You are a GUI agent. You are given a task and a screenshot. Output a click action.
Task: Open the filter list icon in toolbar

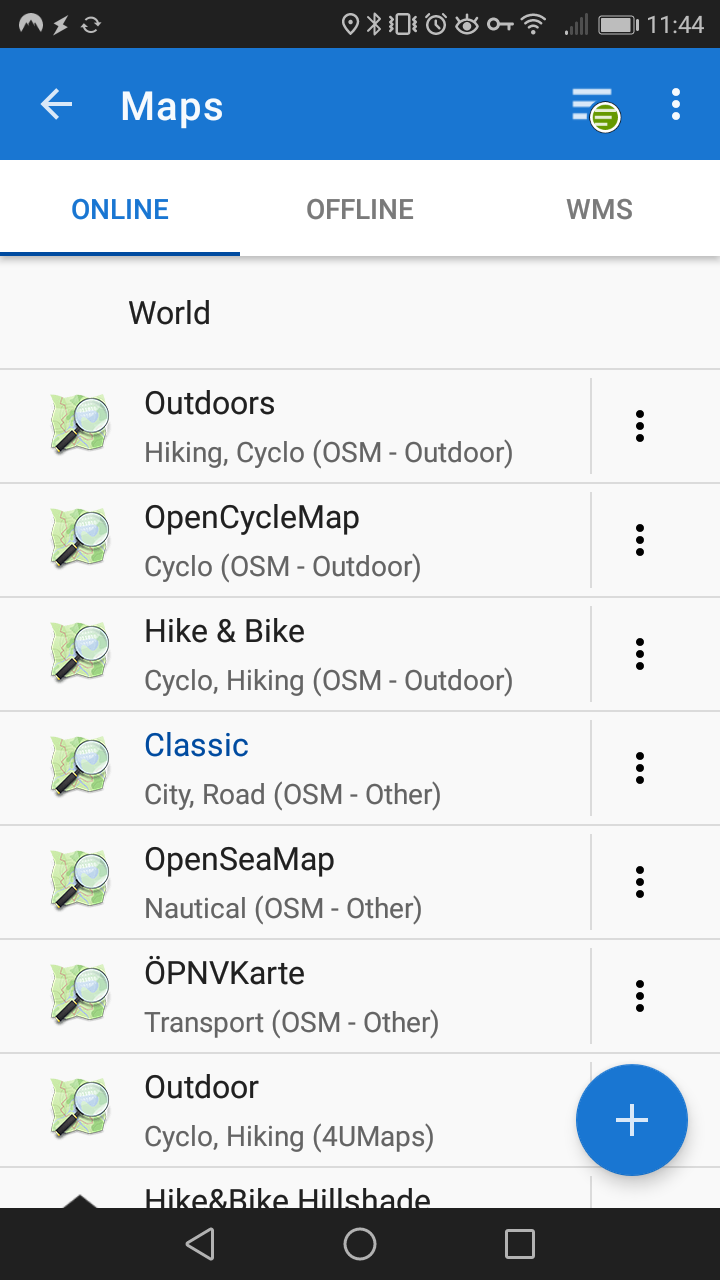pos(594,107)
